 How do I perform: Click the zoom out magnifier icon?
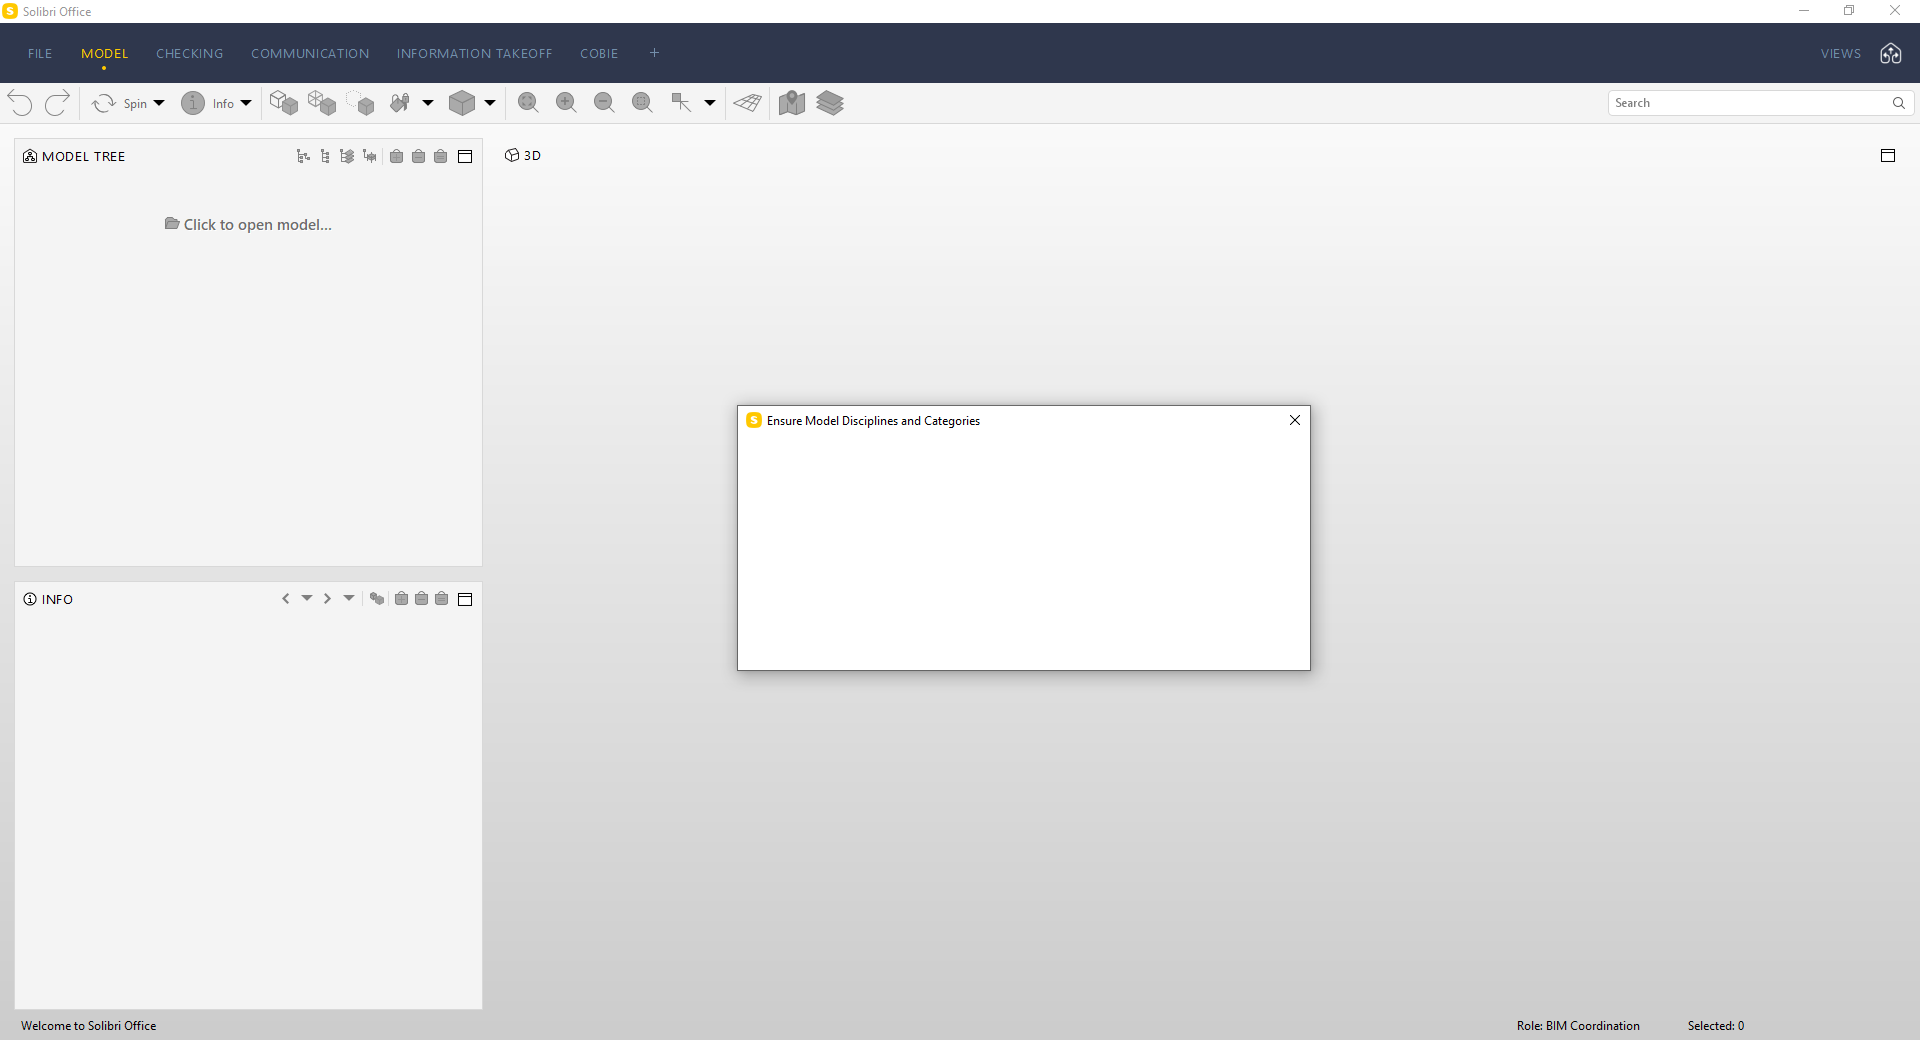[604, 103]
